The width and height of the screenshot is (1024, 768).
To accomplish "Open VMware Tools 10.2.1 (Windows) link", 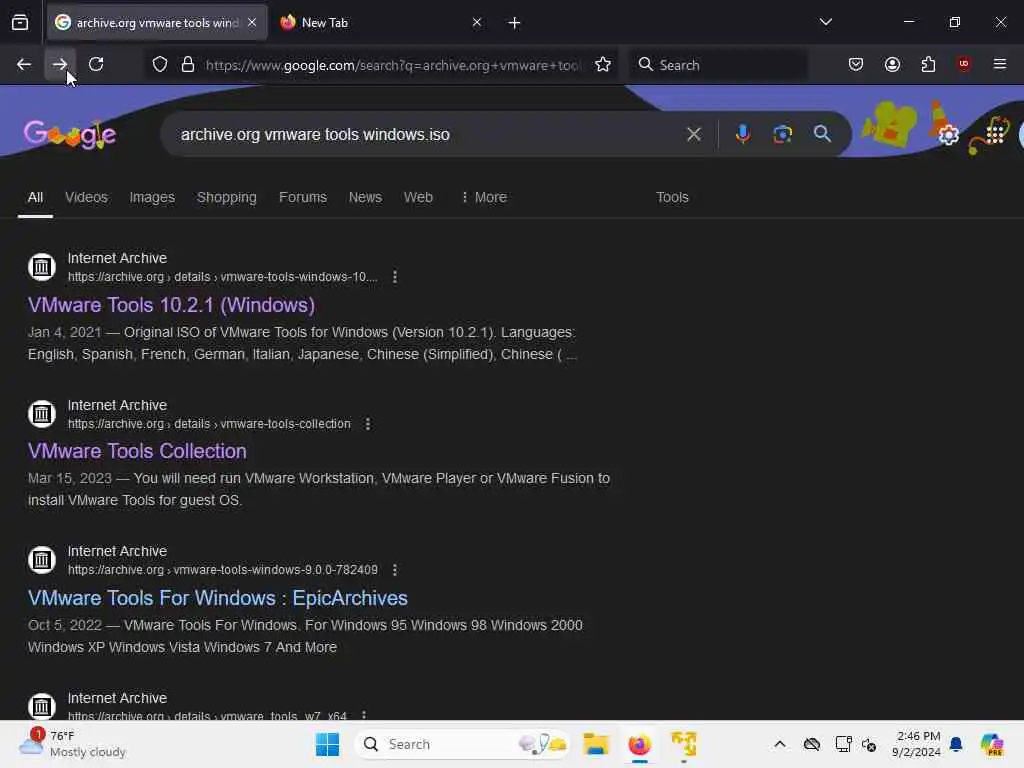I will click(171, 305).
